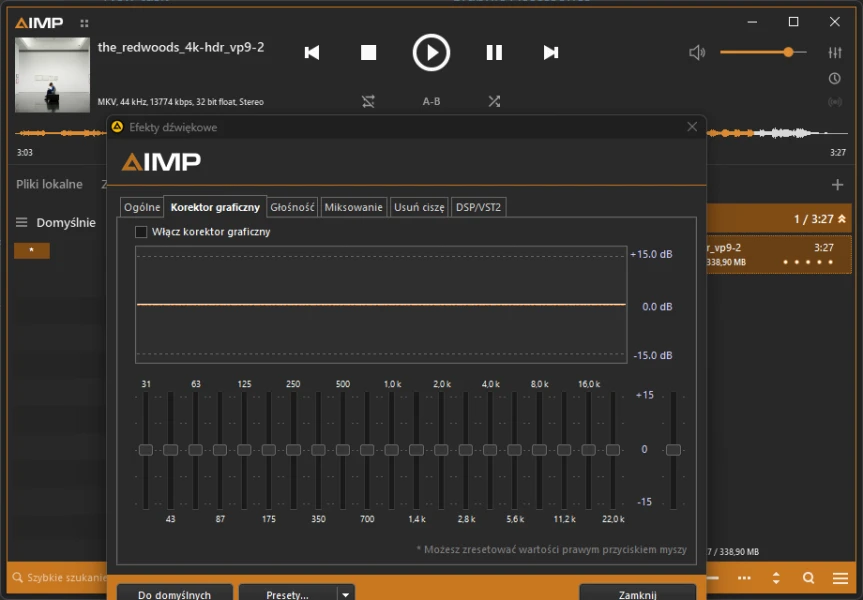Click the A-B repeat section button

tap(431, 101)
